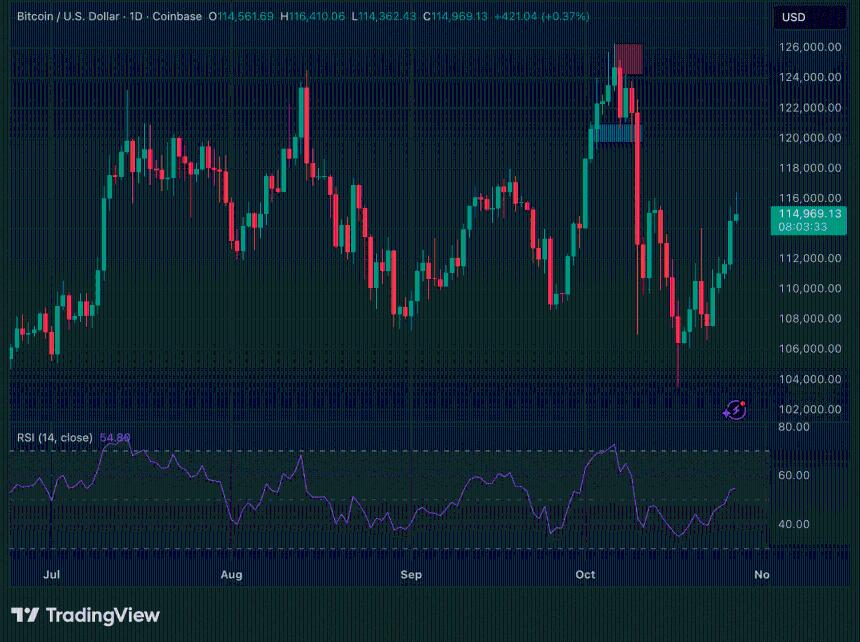Viewport: 860px width, 642px height.
Task: Click the purple lightning bolt icon
Action: click(x=735, y=408)
